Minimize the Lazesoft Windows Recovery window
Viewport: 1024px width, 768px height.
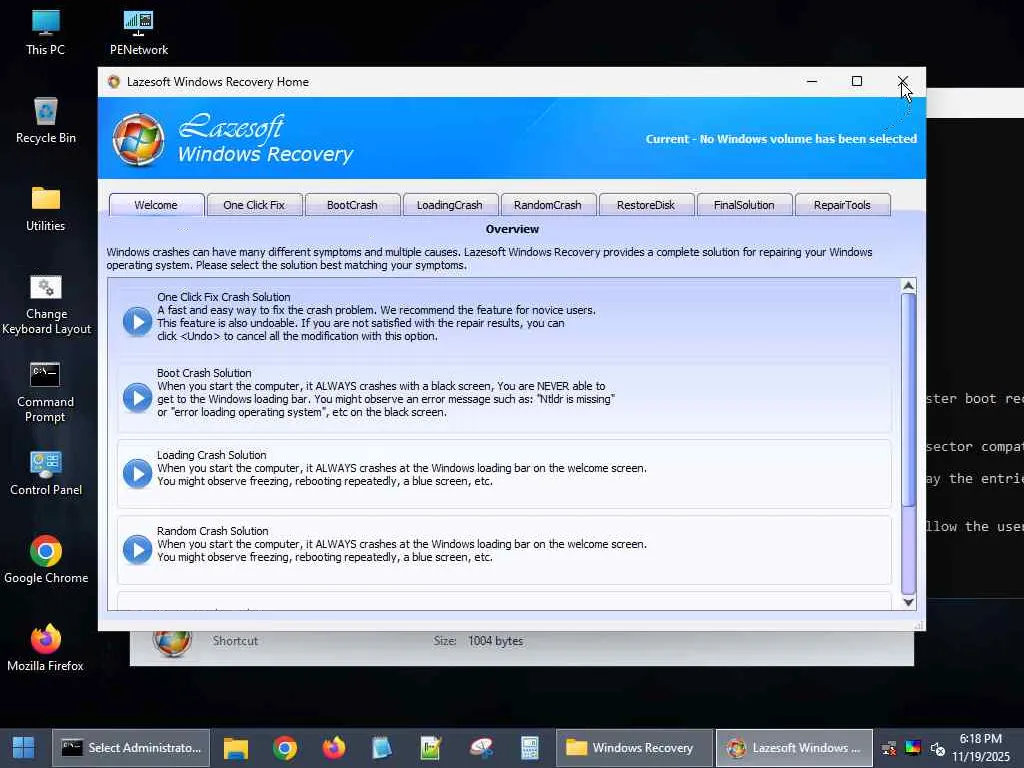(x=812, y=82)
